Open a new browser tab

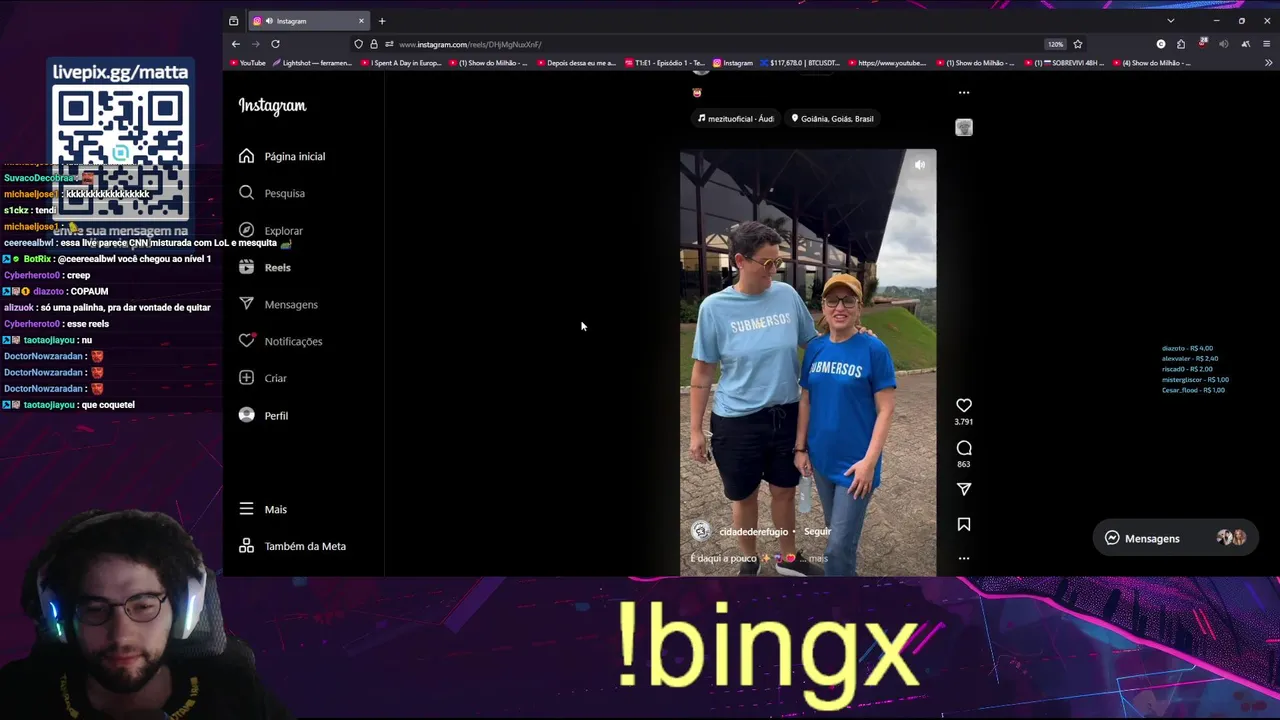click(x=381, y=21)
